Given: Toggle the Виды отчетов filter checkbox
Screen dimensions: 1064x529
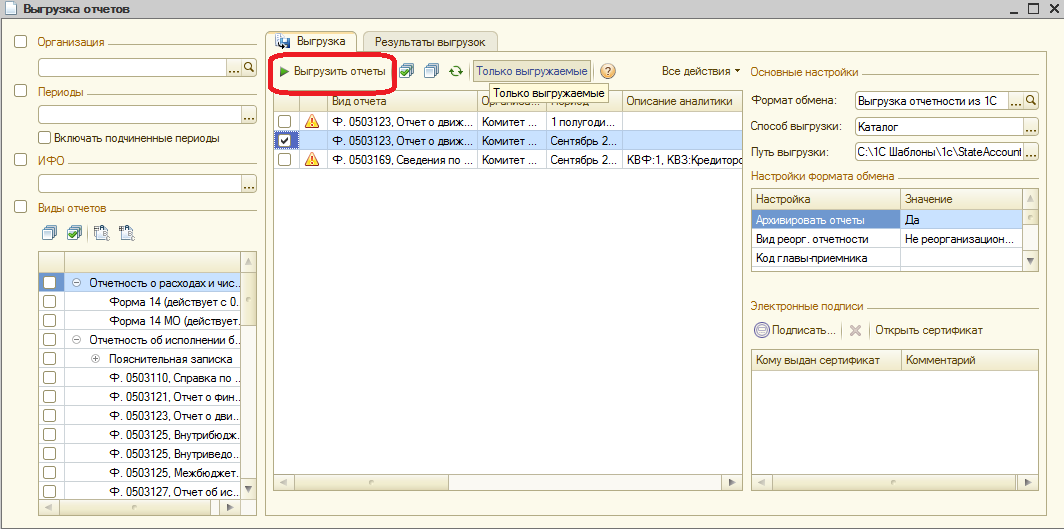Looking at the screenshot, I should click(x=21, y=208).
